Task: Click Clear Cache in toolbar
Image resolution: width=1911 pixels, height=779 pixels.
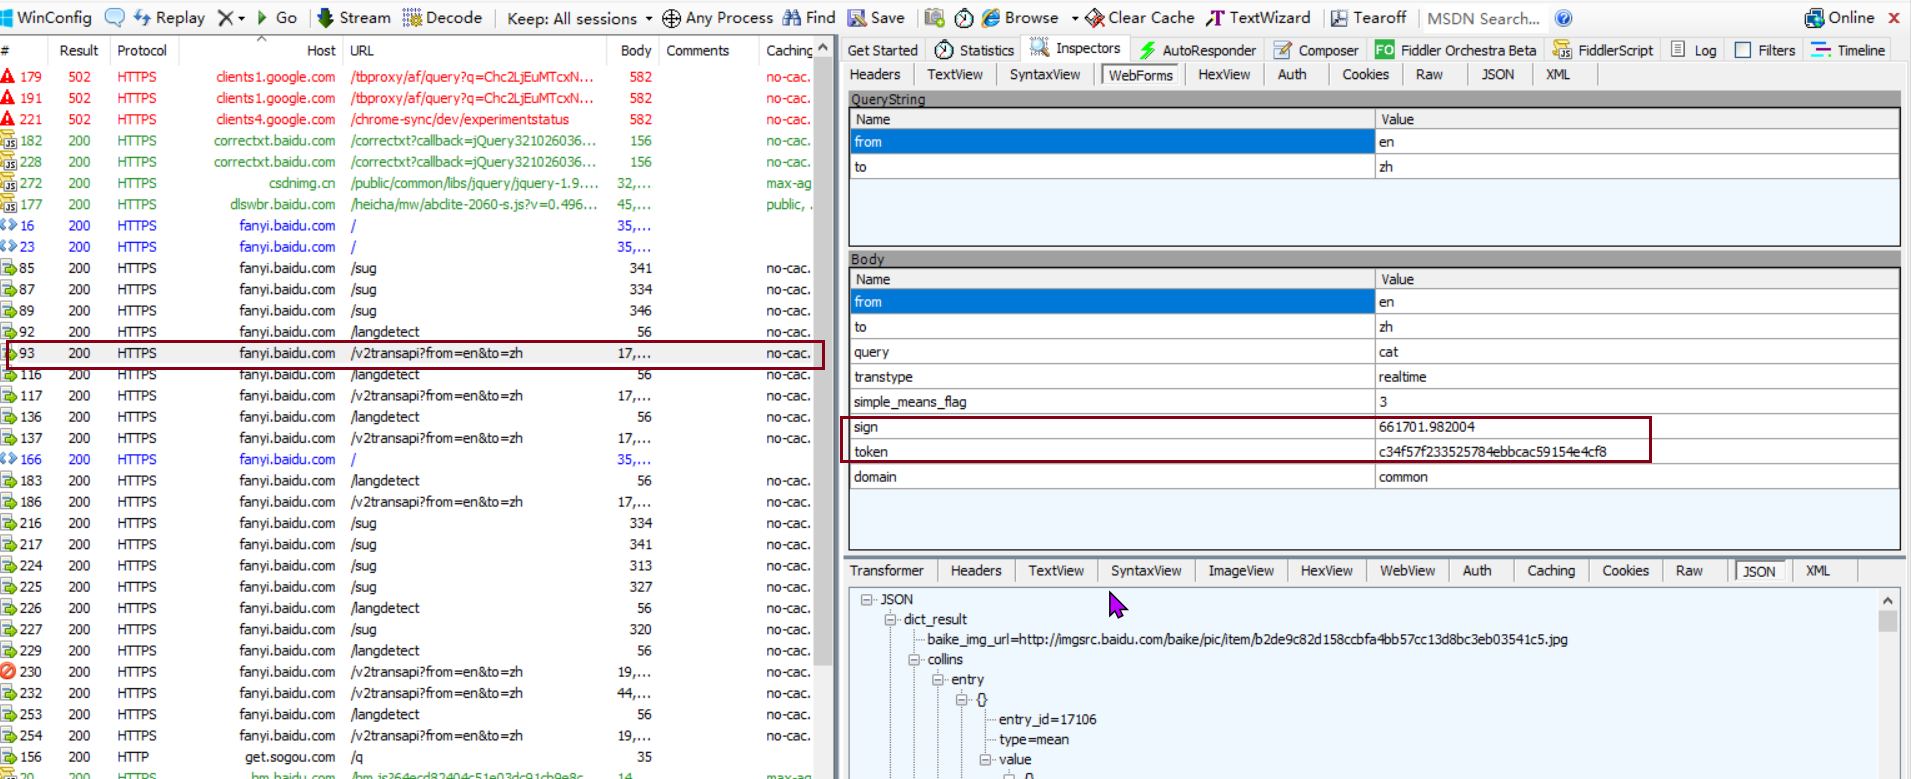Action: pyautogui.click(x=1140, y=18)
